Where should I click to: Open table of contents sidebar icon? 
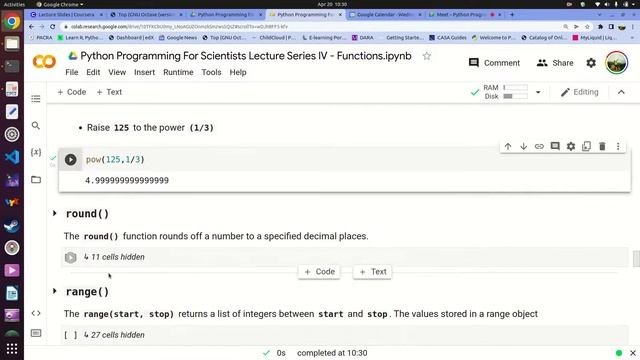point(36,99)
